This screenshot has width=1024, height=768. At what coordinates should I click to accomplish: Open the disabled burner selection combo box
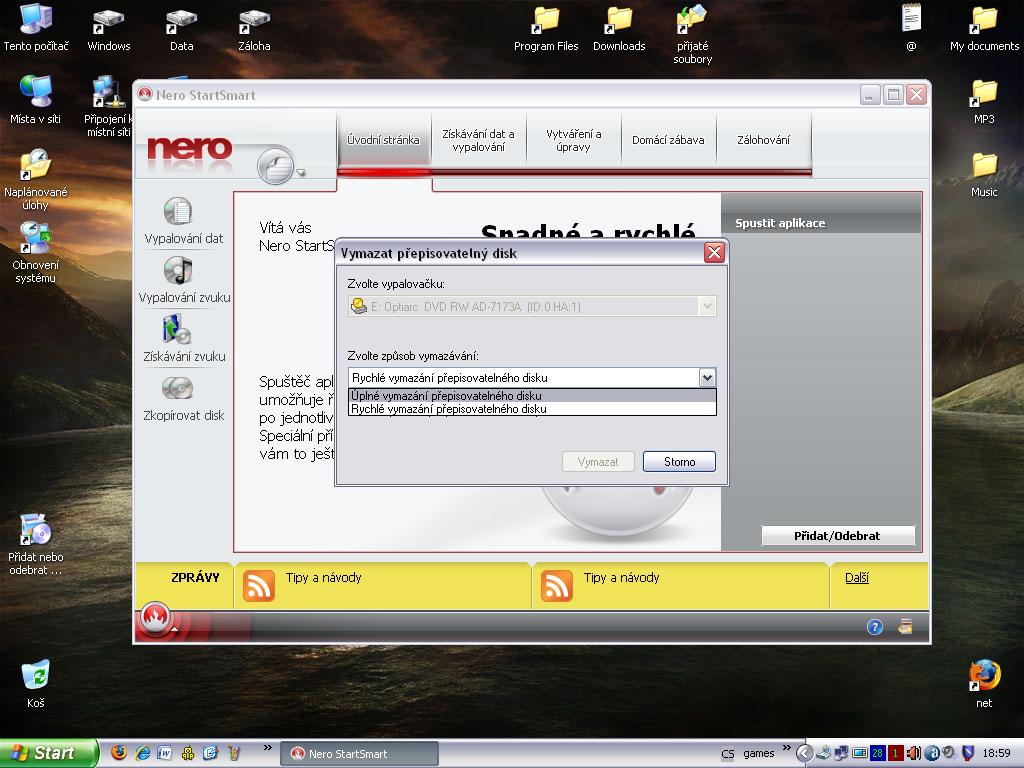[532, 306]
